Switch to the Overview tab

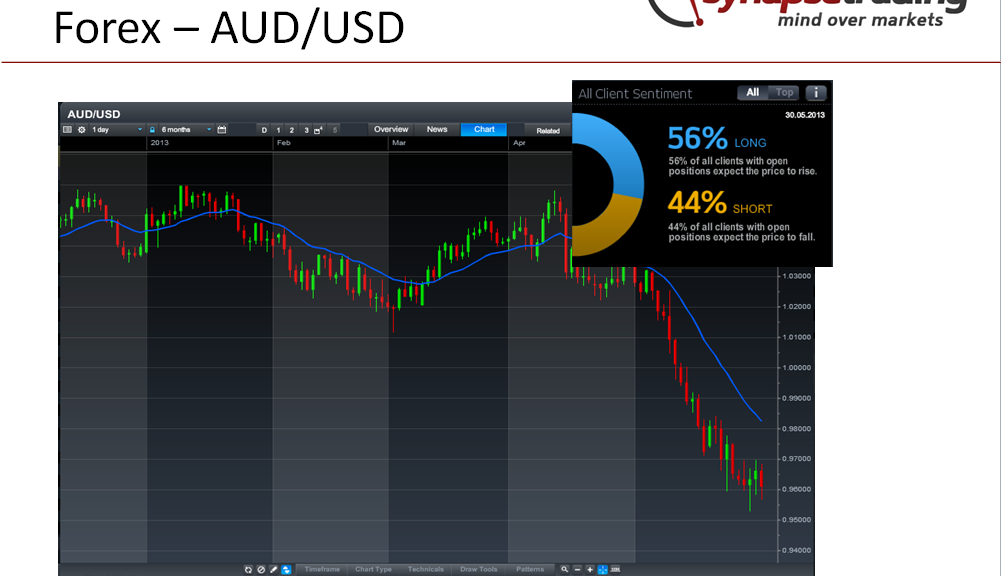[391, 130]
